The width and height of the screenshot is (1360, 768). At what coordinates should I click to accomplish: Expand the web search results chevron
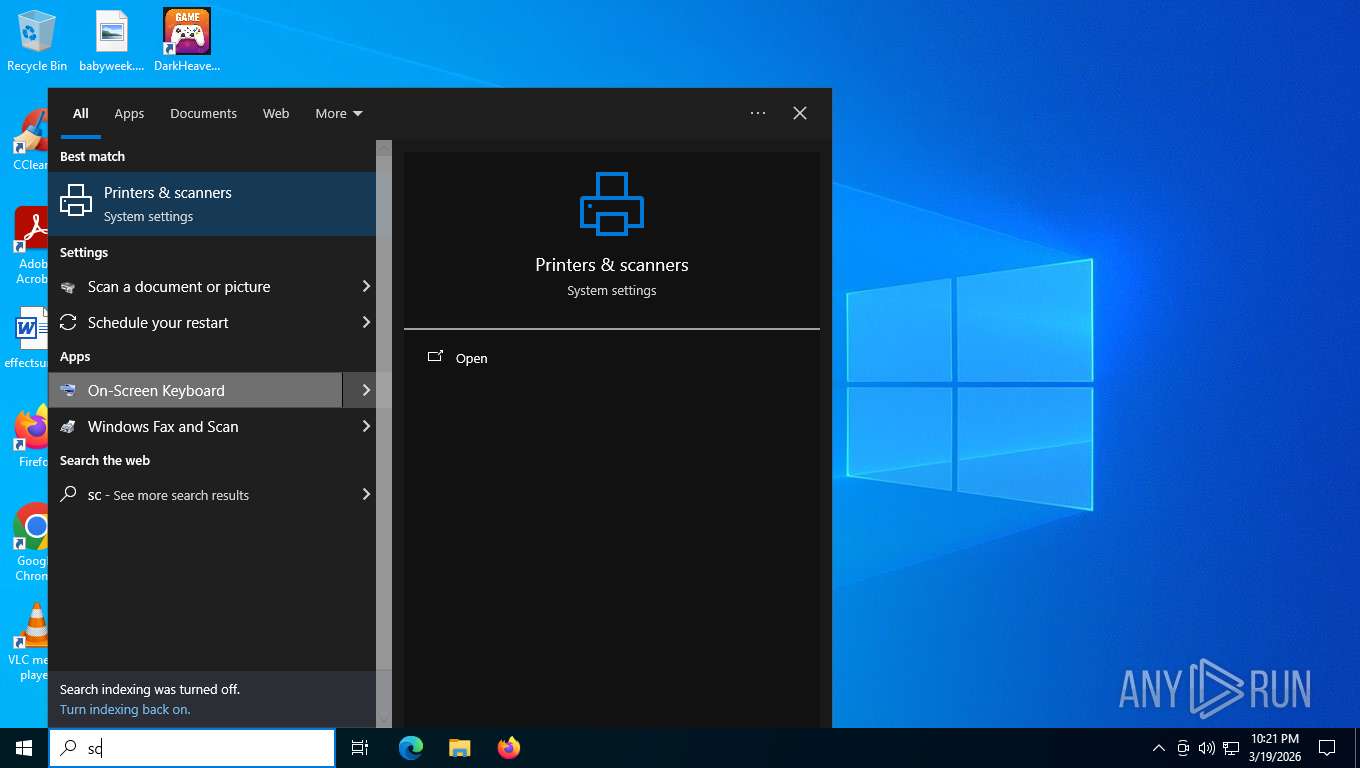coord(366,495)
